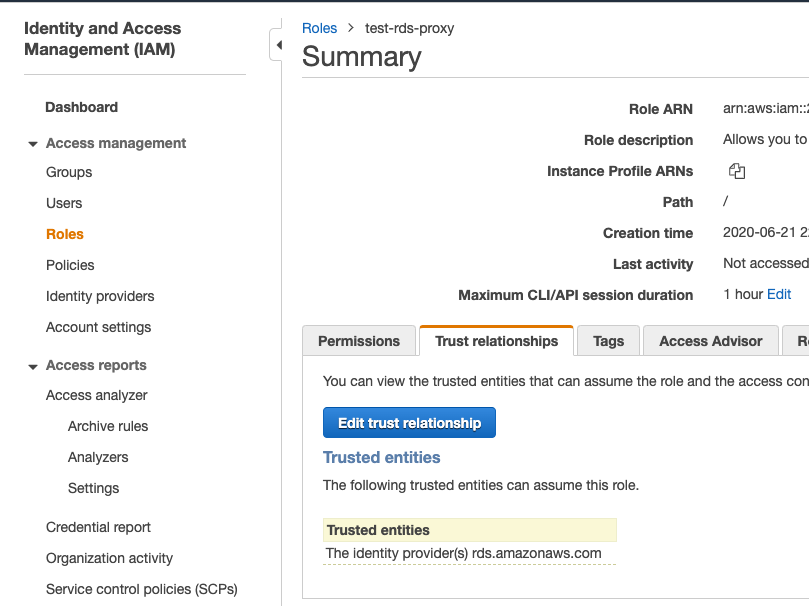Click the Role description value text
Screen dimensions: 809x606
766,140
